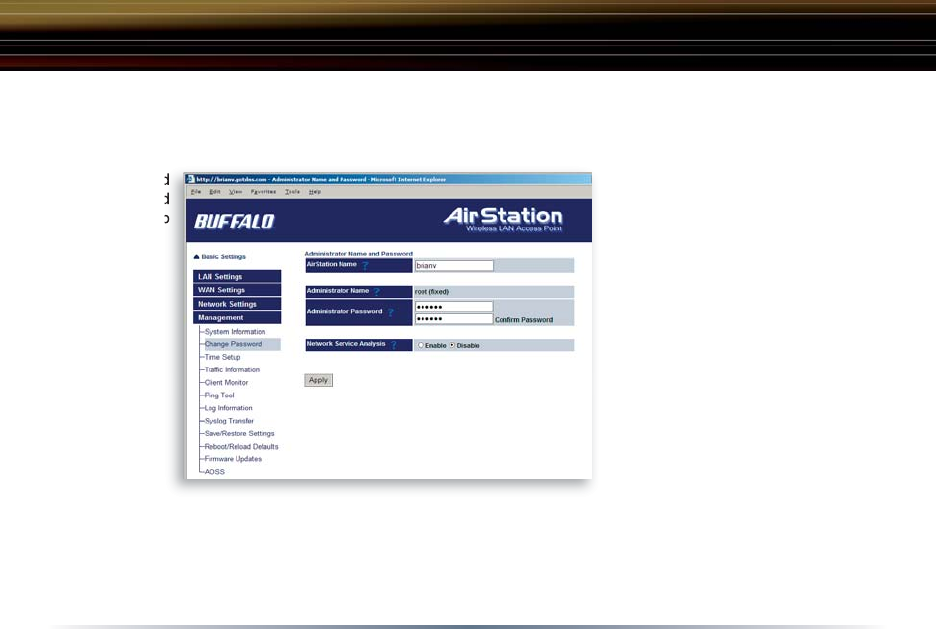Select Enable for Network Service Analysis

pos(421,345)
